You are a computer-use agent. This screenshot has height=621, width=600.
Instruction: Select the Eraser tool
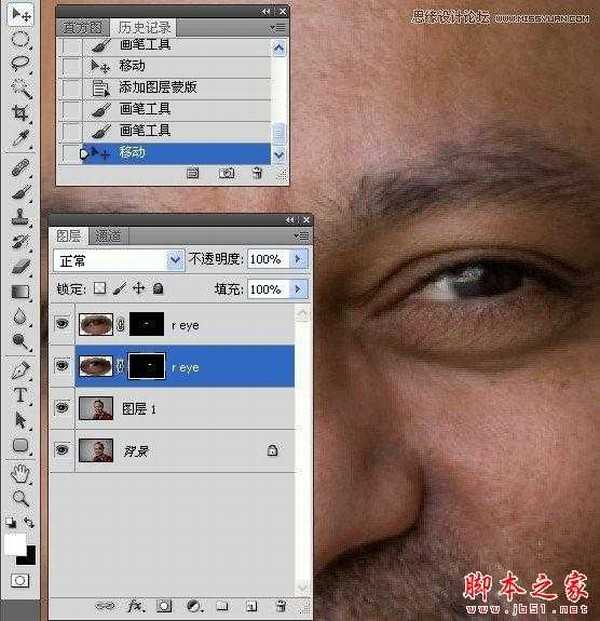tap(21, 266)
